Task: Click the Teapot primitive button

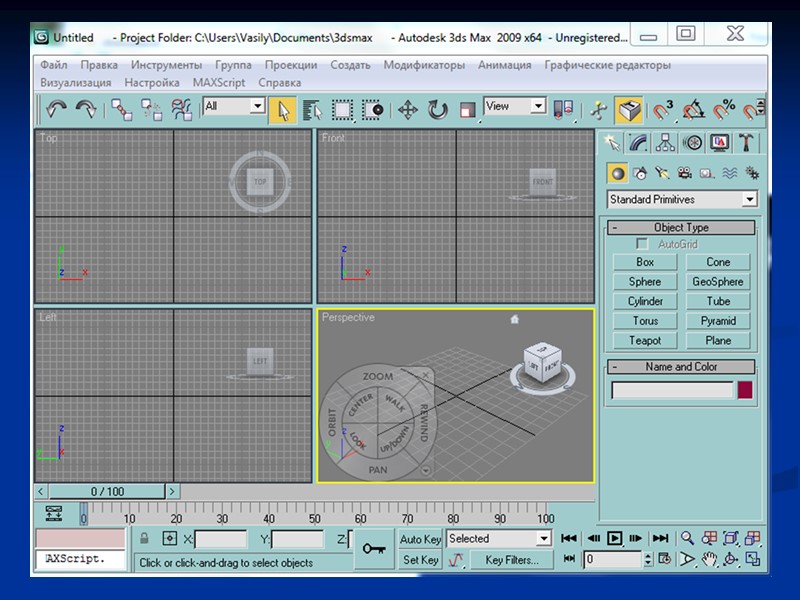Action: click(x=645, y=340)
